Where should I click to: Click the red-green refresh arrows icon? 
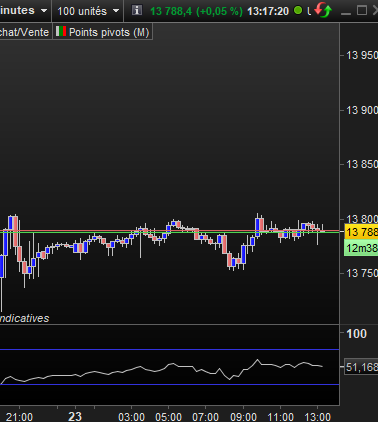[x=323, y=10]
